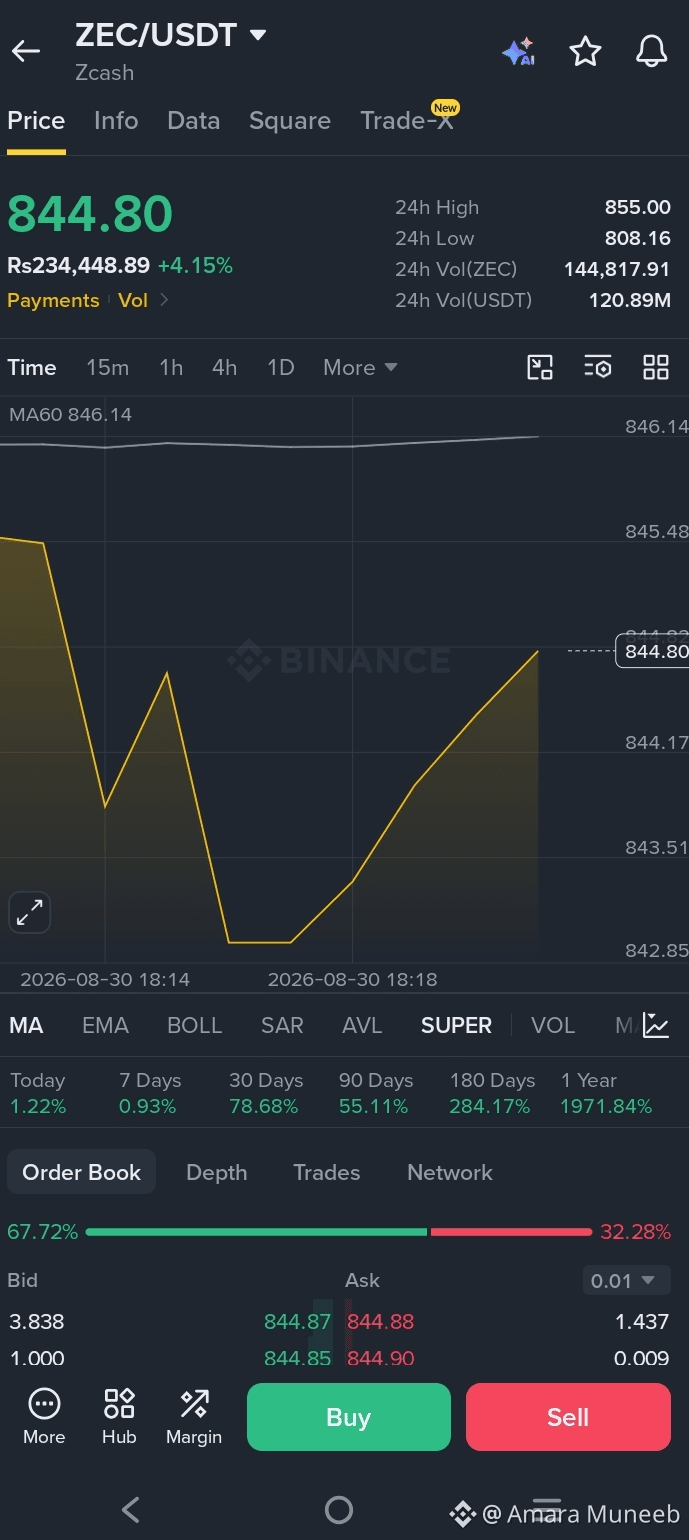Open the More menu icon
The height and width of the screenshot is (1540, 689).
[x=44, y=1417]
